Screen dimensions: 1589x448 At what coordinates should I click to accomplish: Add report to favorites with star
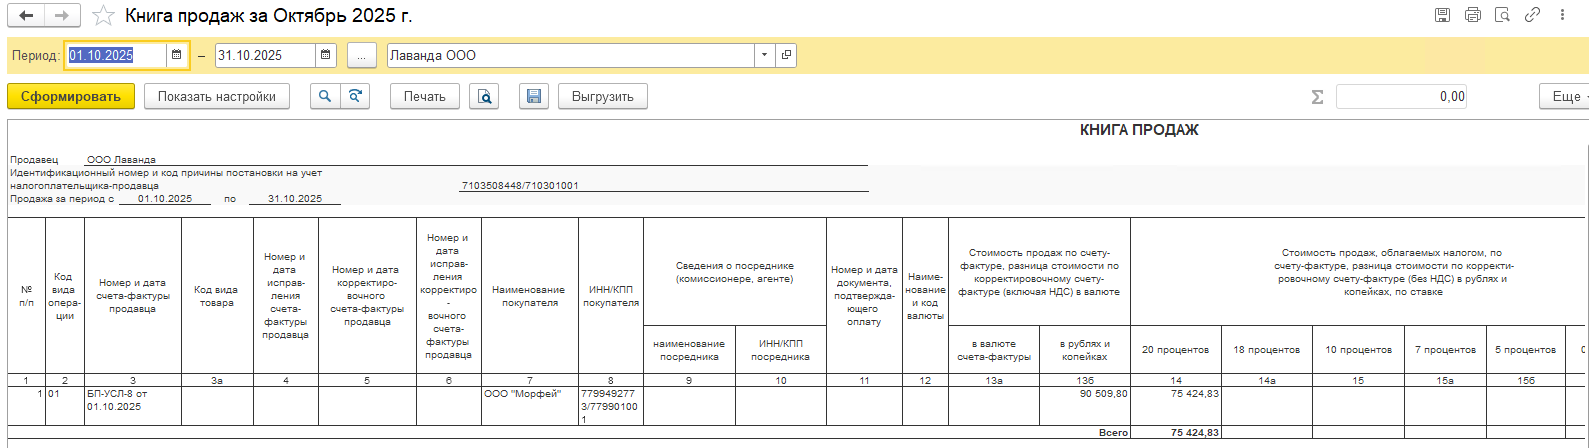[102, 16]
